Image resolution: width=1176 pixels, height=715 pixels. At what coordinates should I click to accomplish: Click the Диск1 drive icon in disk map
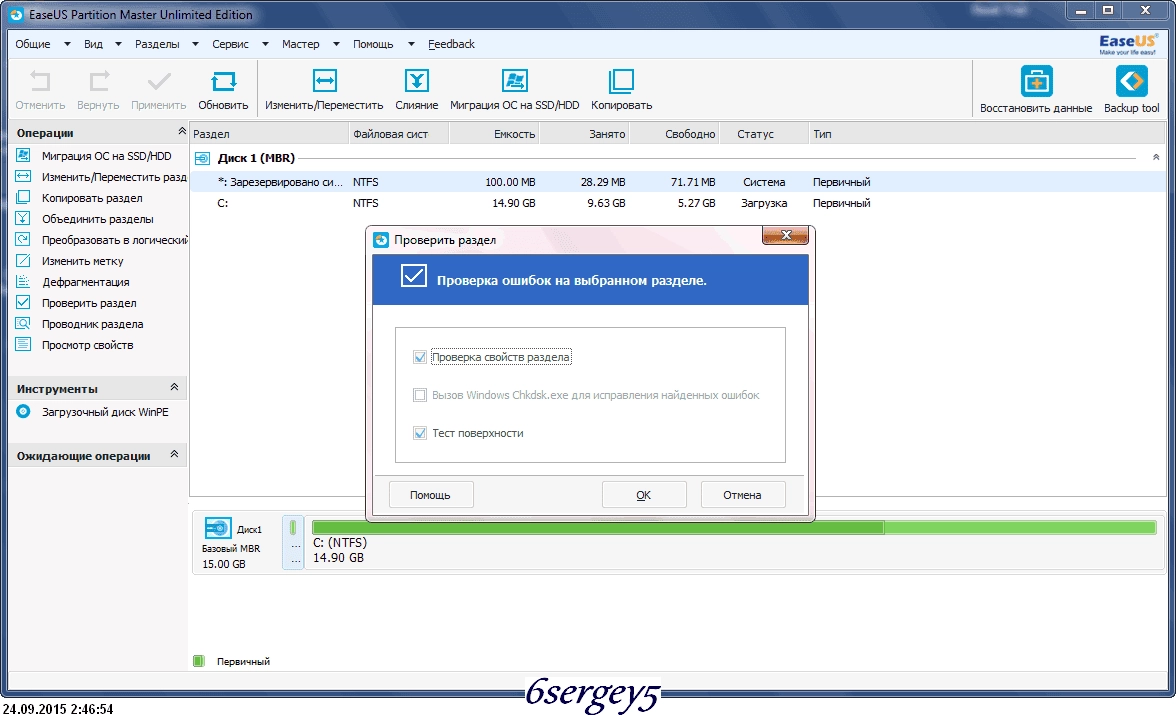(x=218, y=528)
